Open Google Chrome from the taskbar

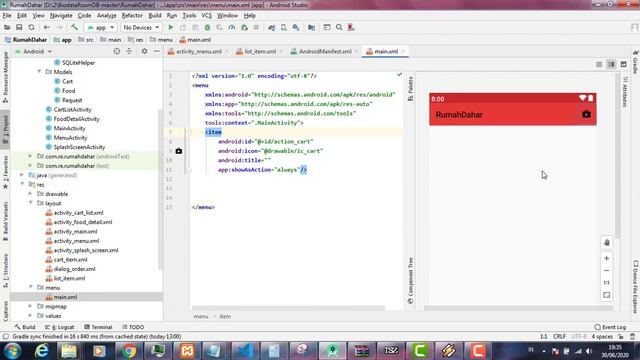point(128,351)
